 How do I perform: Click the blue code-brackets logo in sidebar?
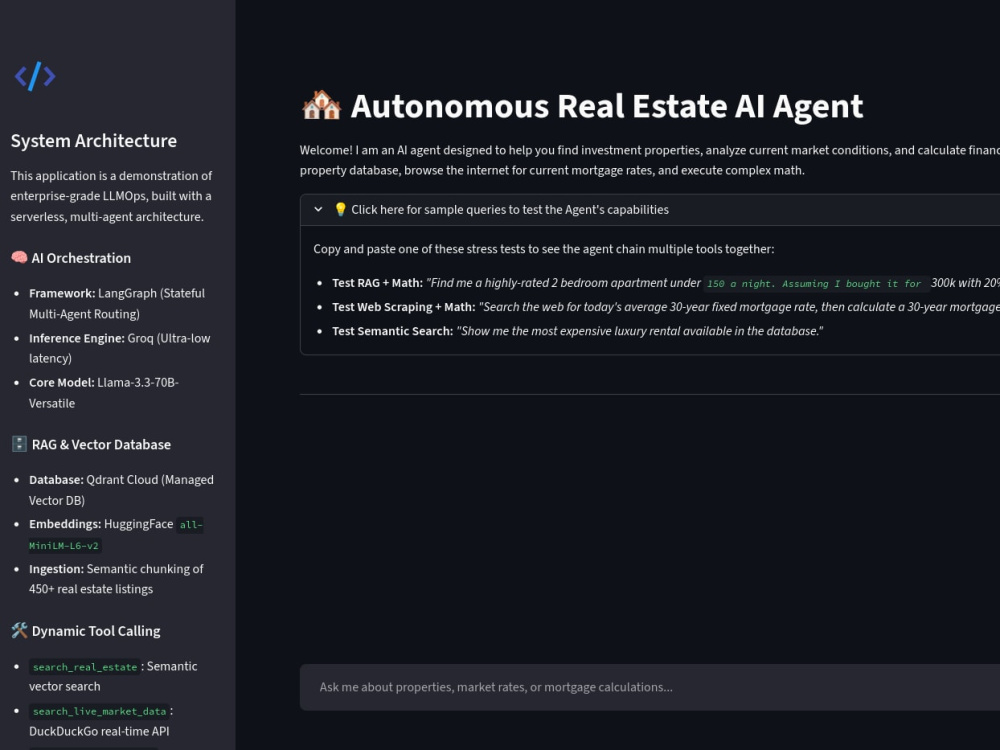35,77
